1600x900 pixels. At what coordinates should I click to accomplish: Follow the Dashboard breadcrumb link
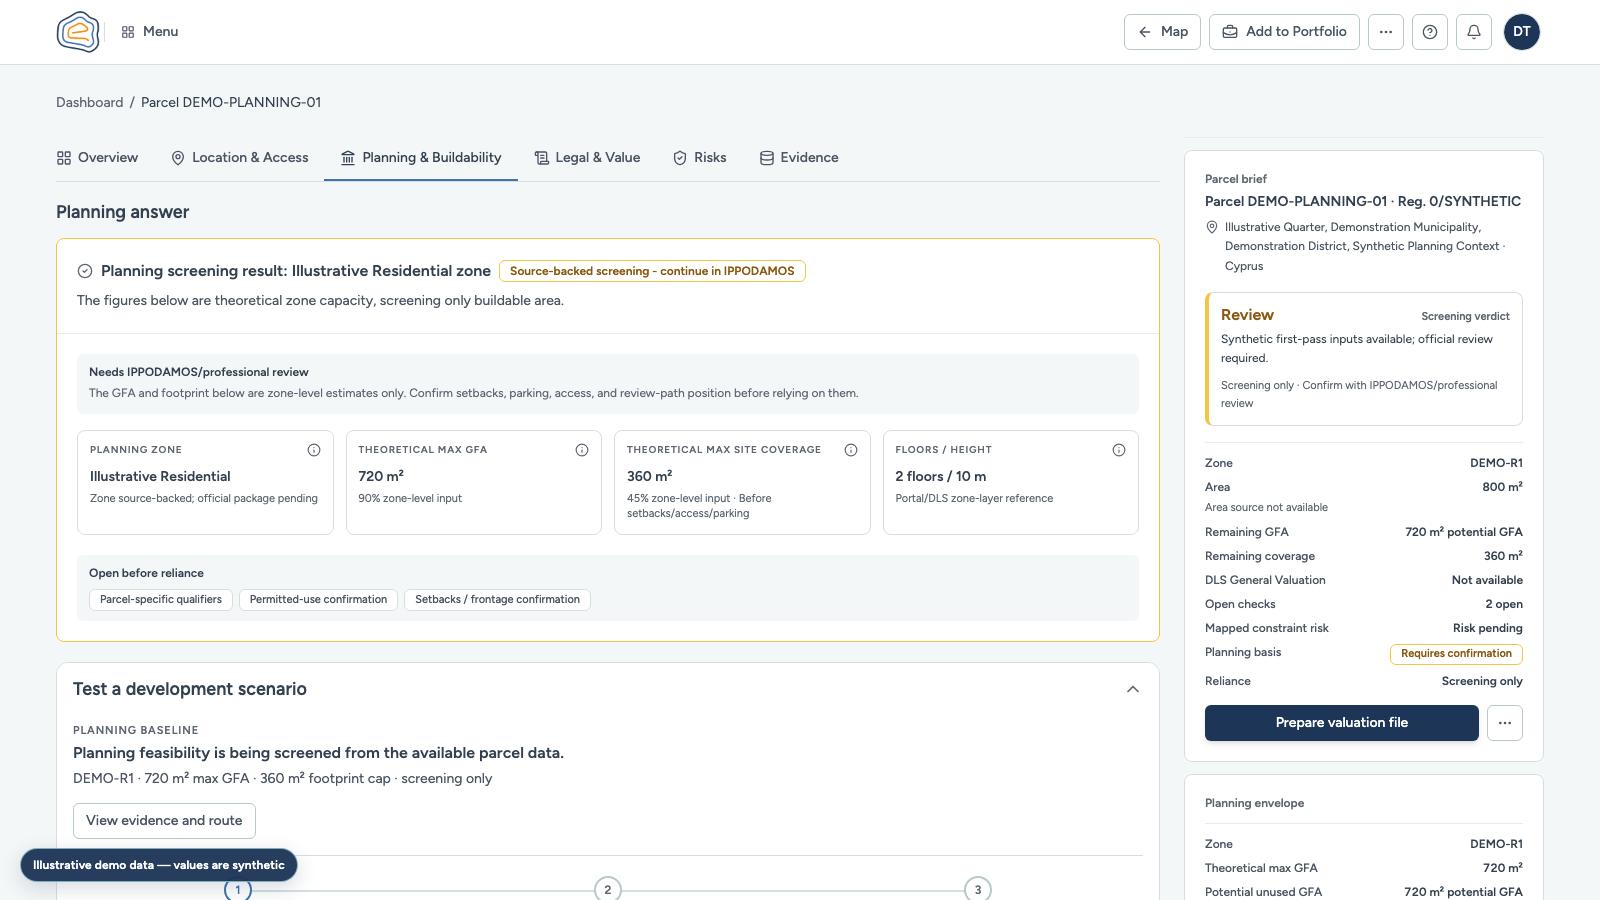pos(90,102)
